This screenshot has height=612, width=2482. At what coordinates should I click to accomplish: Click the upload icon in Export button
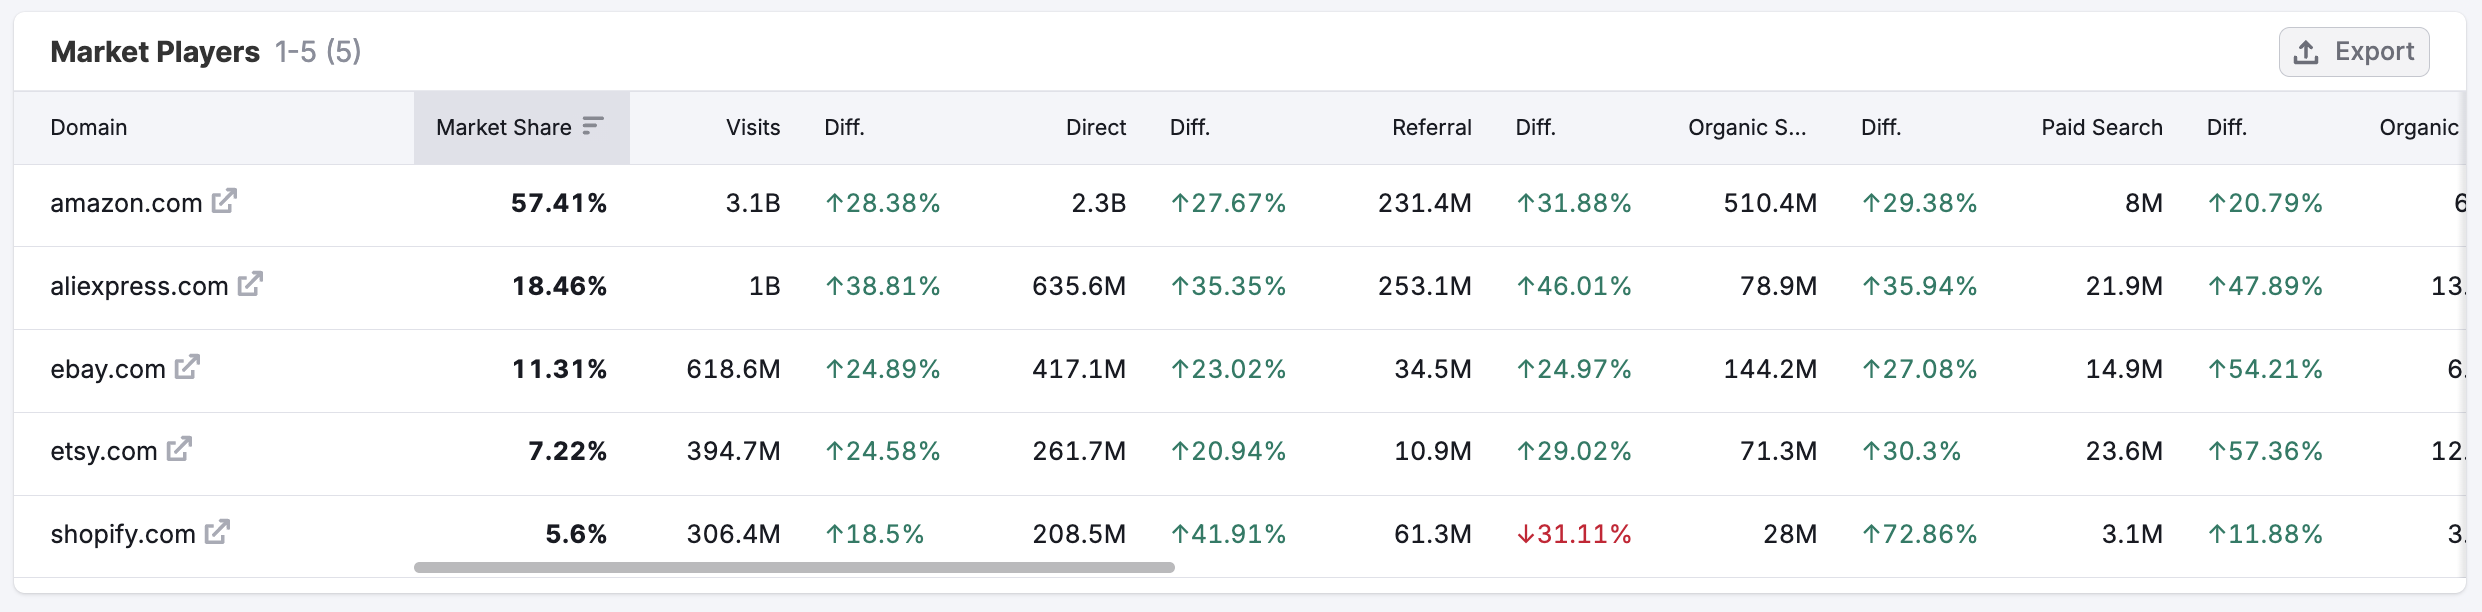click(2306, 52)
